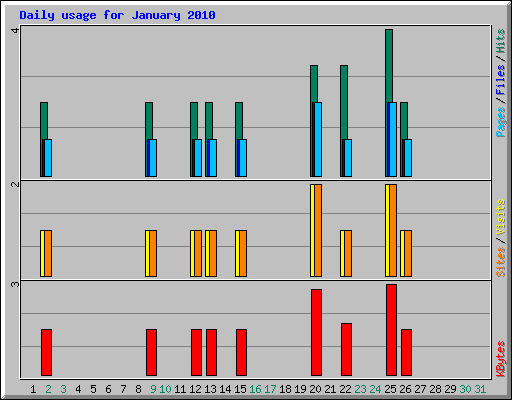The image size is (512, 400).
Task: Click the orange Sites bar for day 20
Action: [318, 230]
